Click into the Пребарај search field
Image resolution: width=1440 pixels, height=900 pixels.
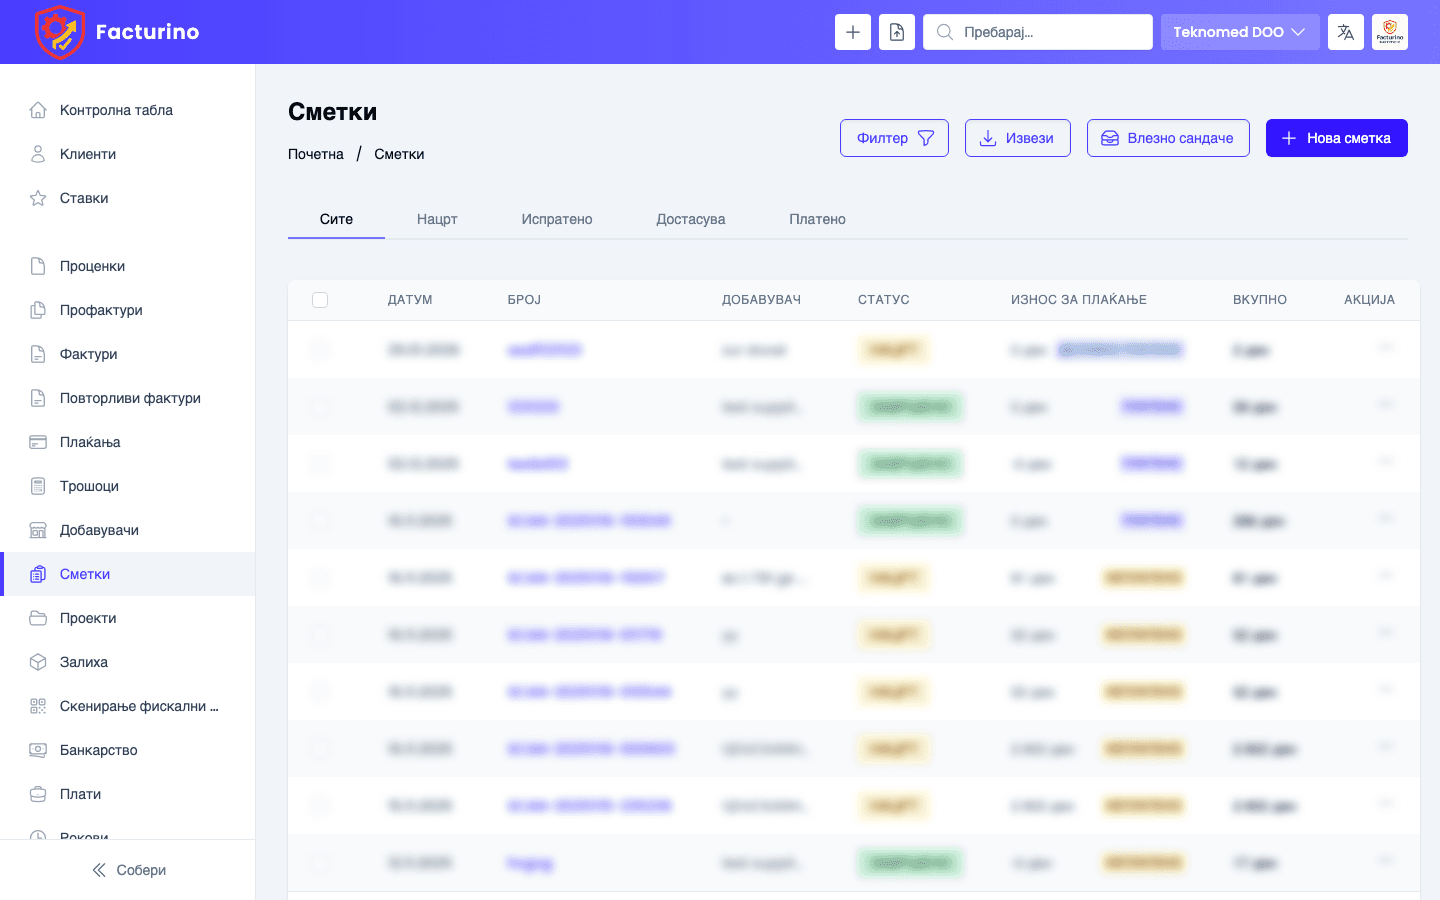1050,32
